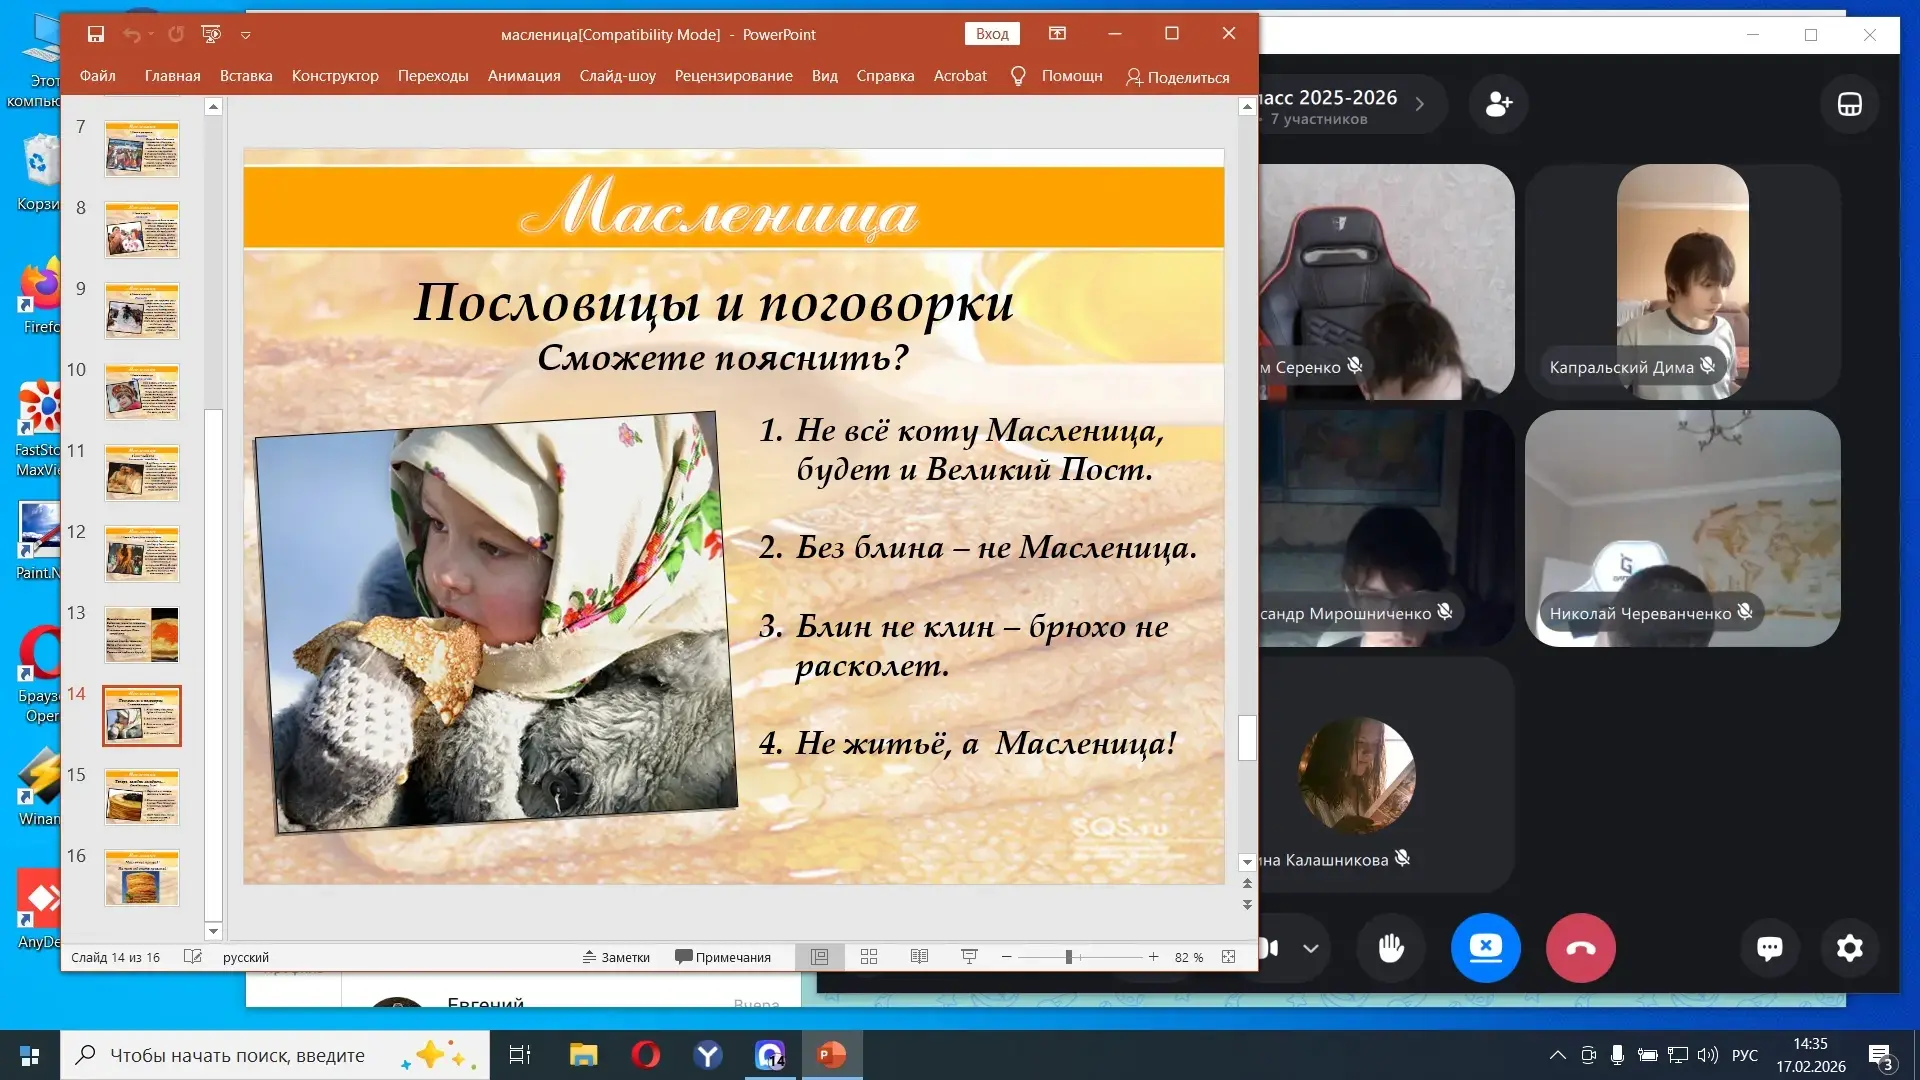Expand the class chat title chevron
1920x1080 pixels.
(x=1419, y=104)
